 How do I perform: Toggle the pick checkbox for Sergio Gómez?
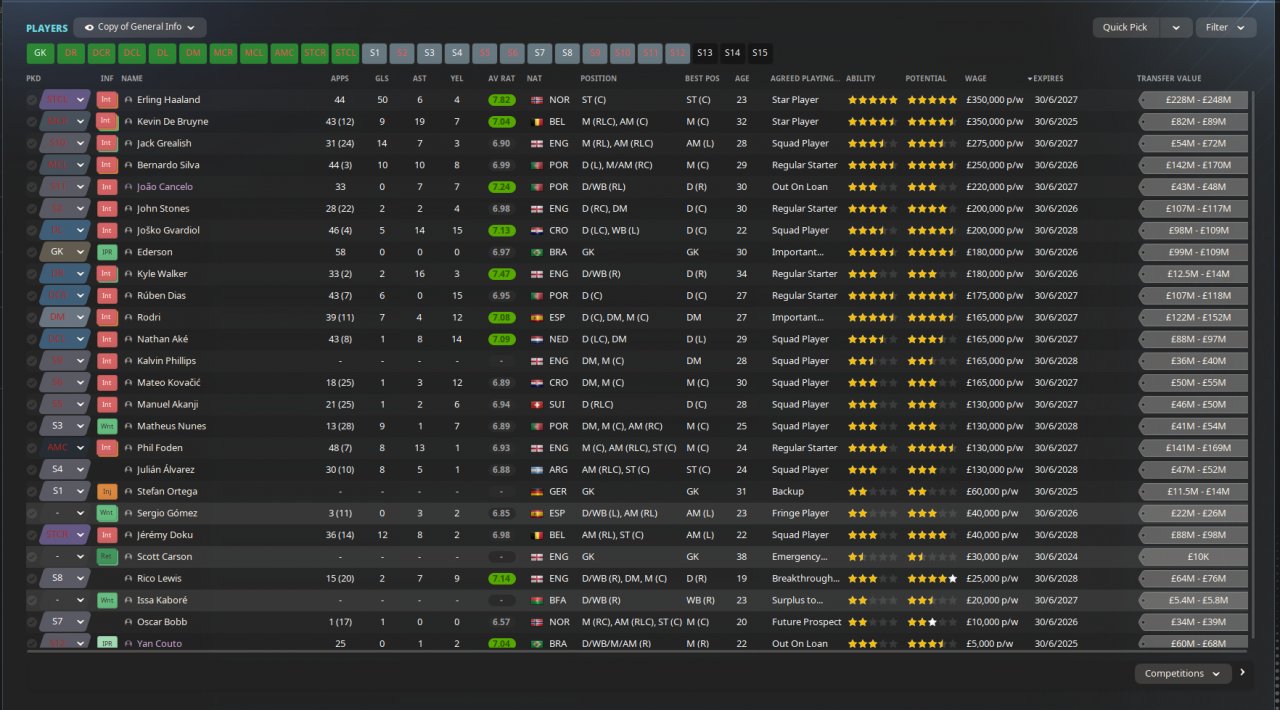tap(32, 513)
